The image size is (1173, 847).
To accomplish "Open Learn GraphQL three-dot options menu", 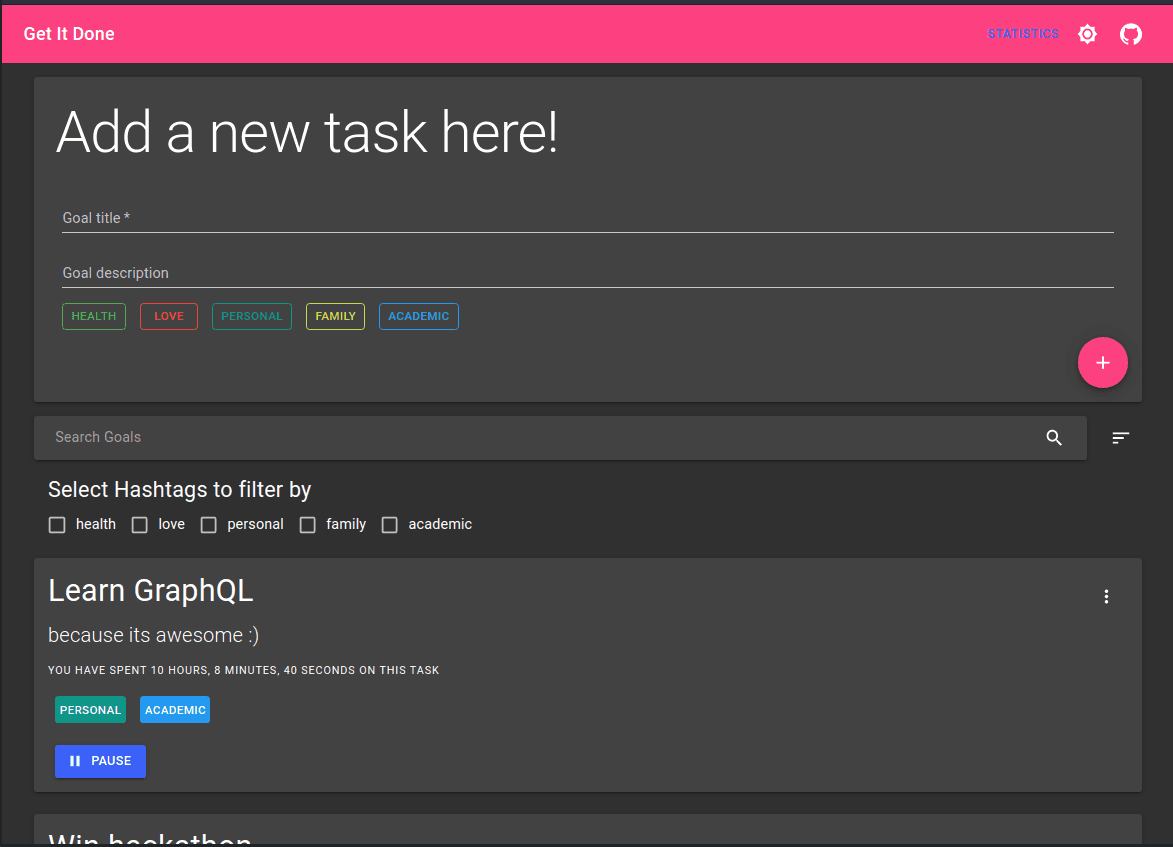I will tap(1106, 597).
